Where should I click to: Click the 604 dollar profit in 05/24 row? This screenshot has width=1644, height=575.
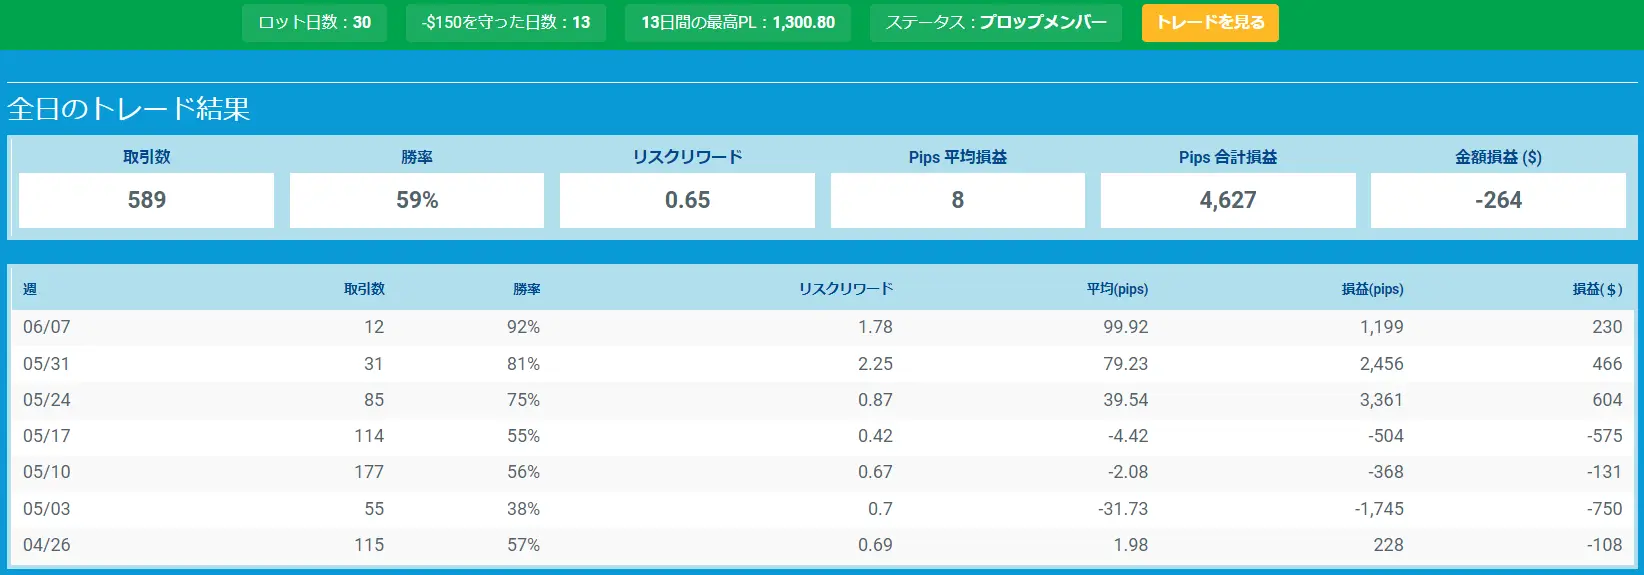pos(1607,400)
